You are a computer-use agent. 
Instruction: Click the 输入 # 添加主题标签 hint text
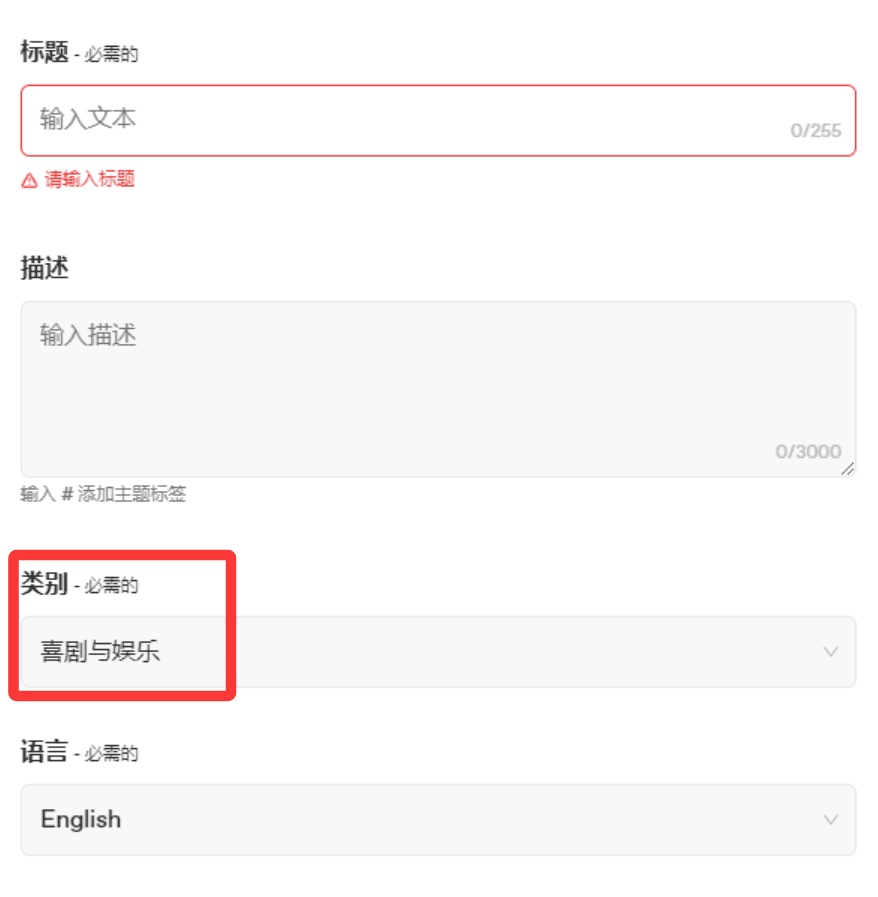[103, 494]
